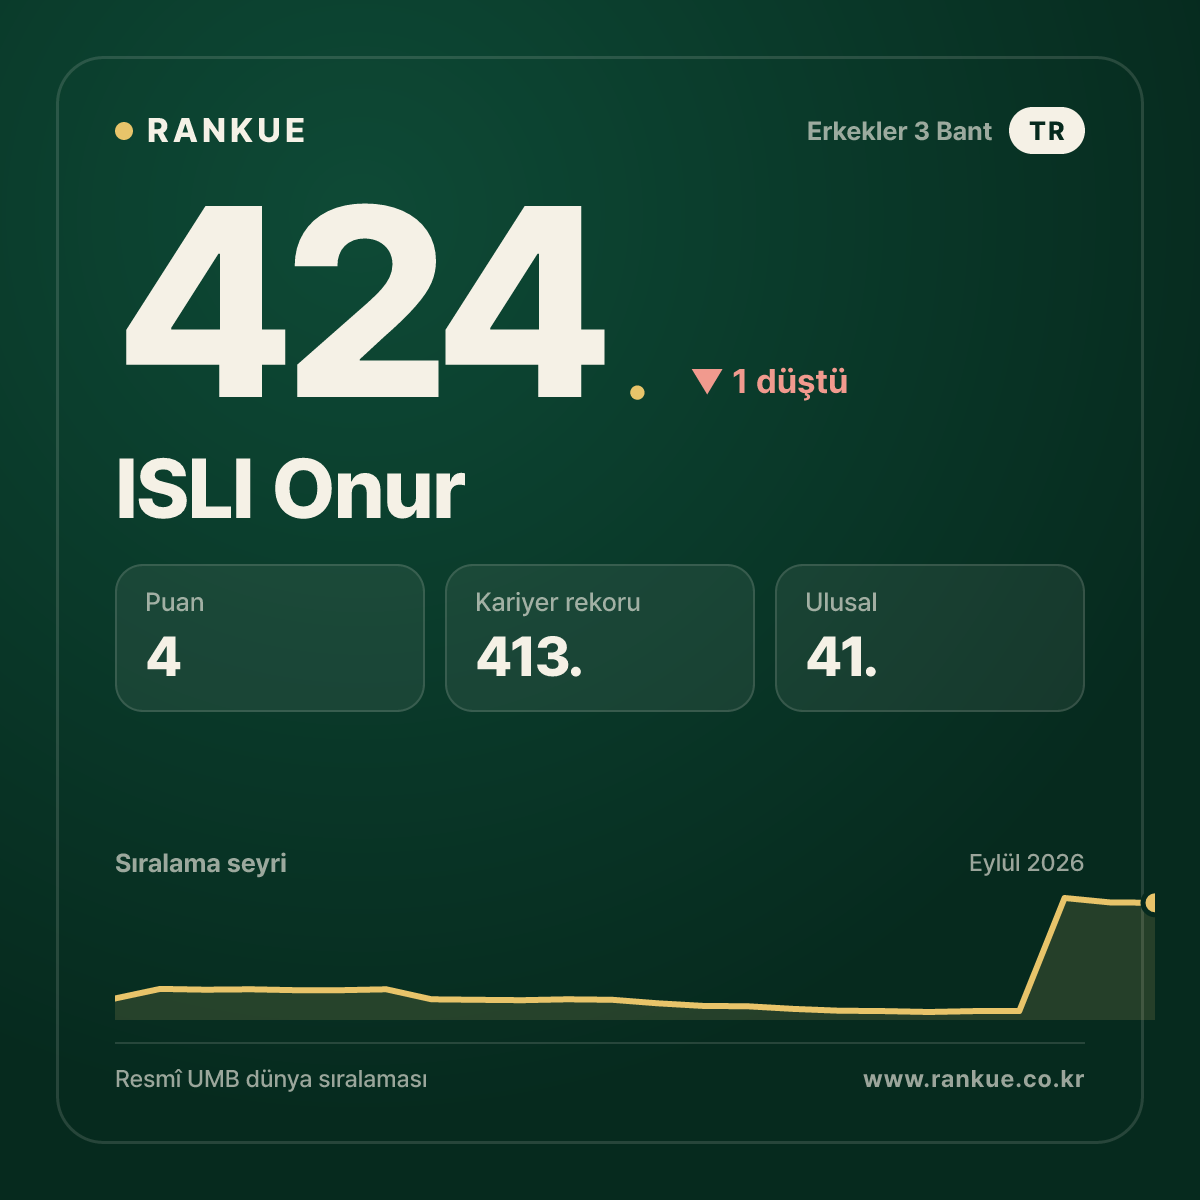Open the Puan stat card

coord(270,638)
